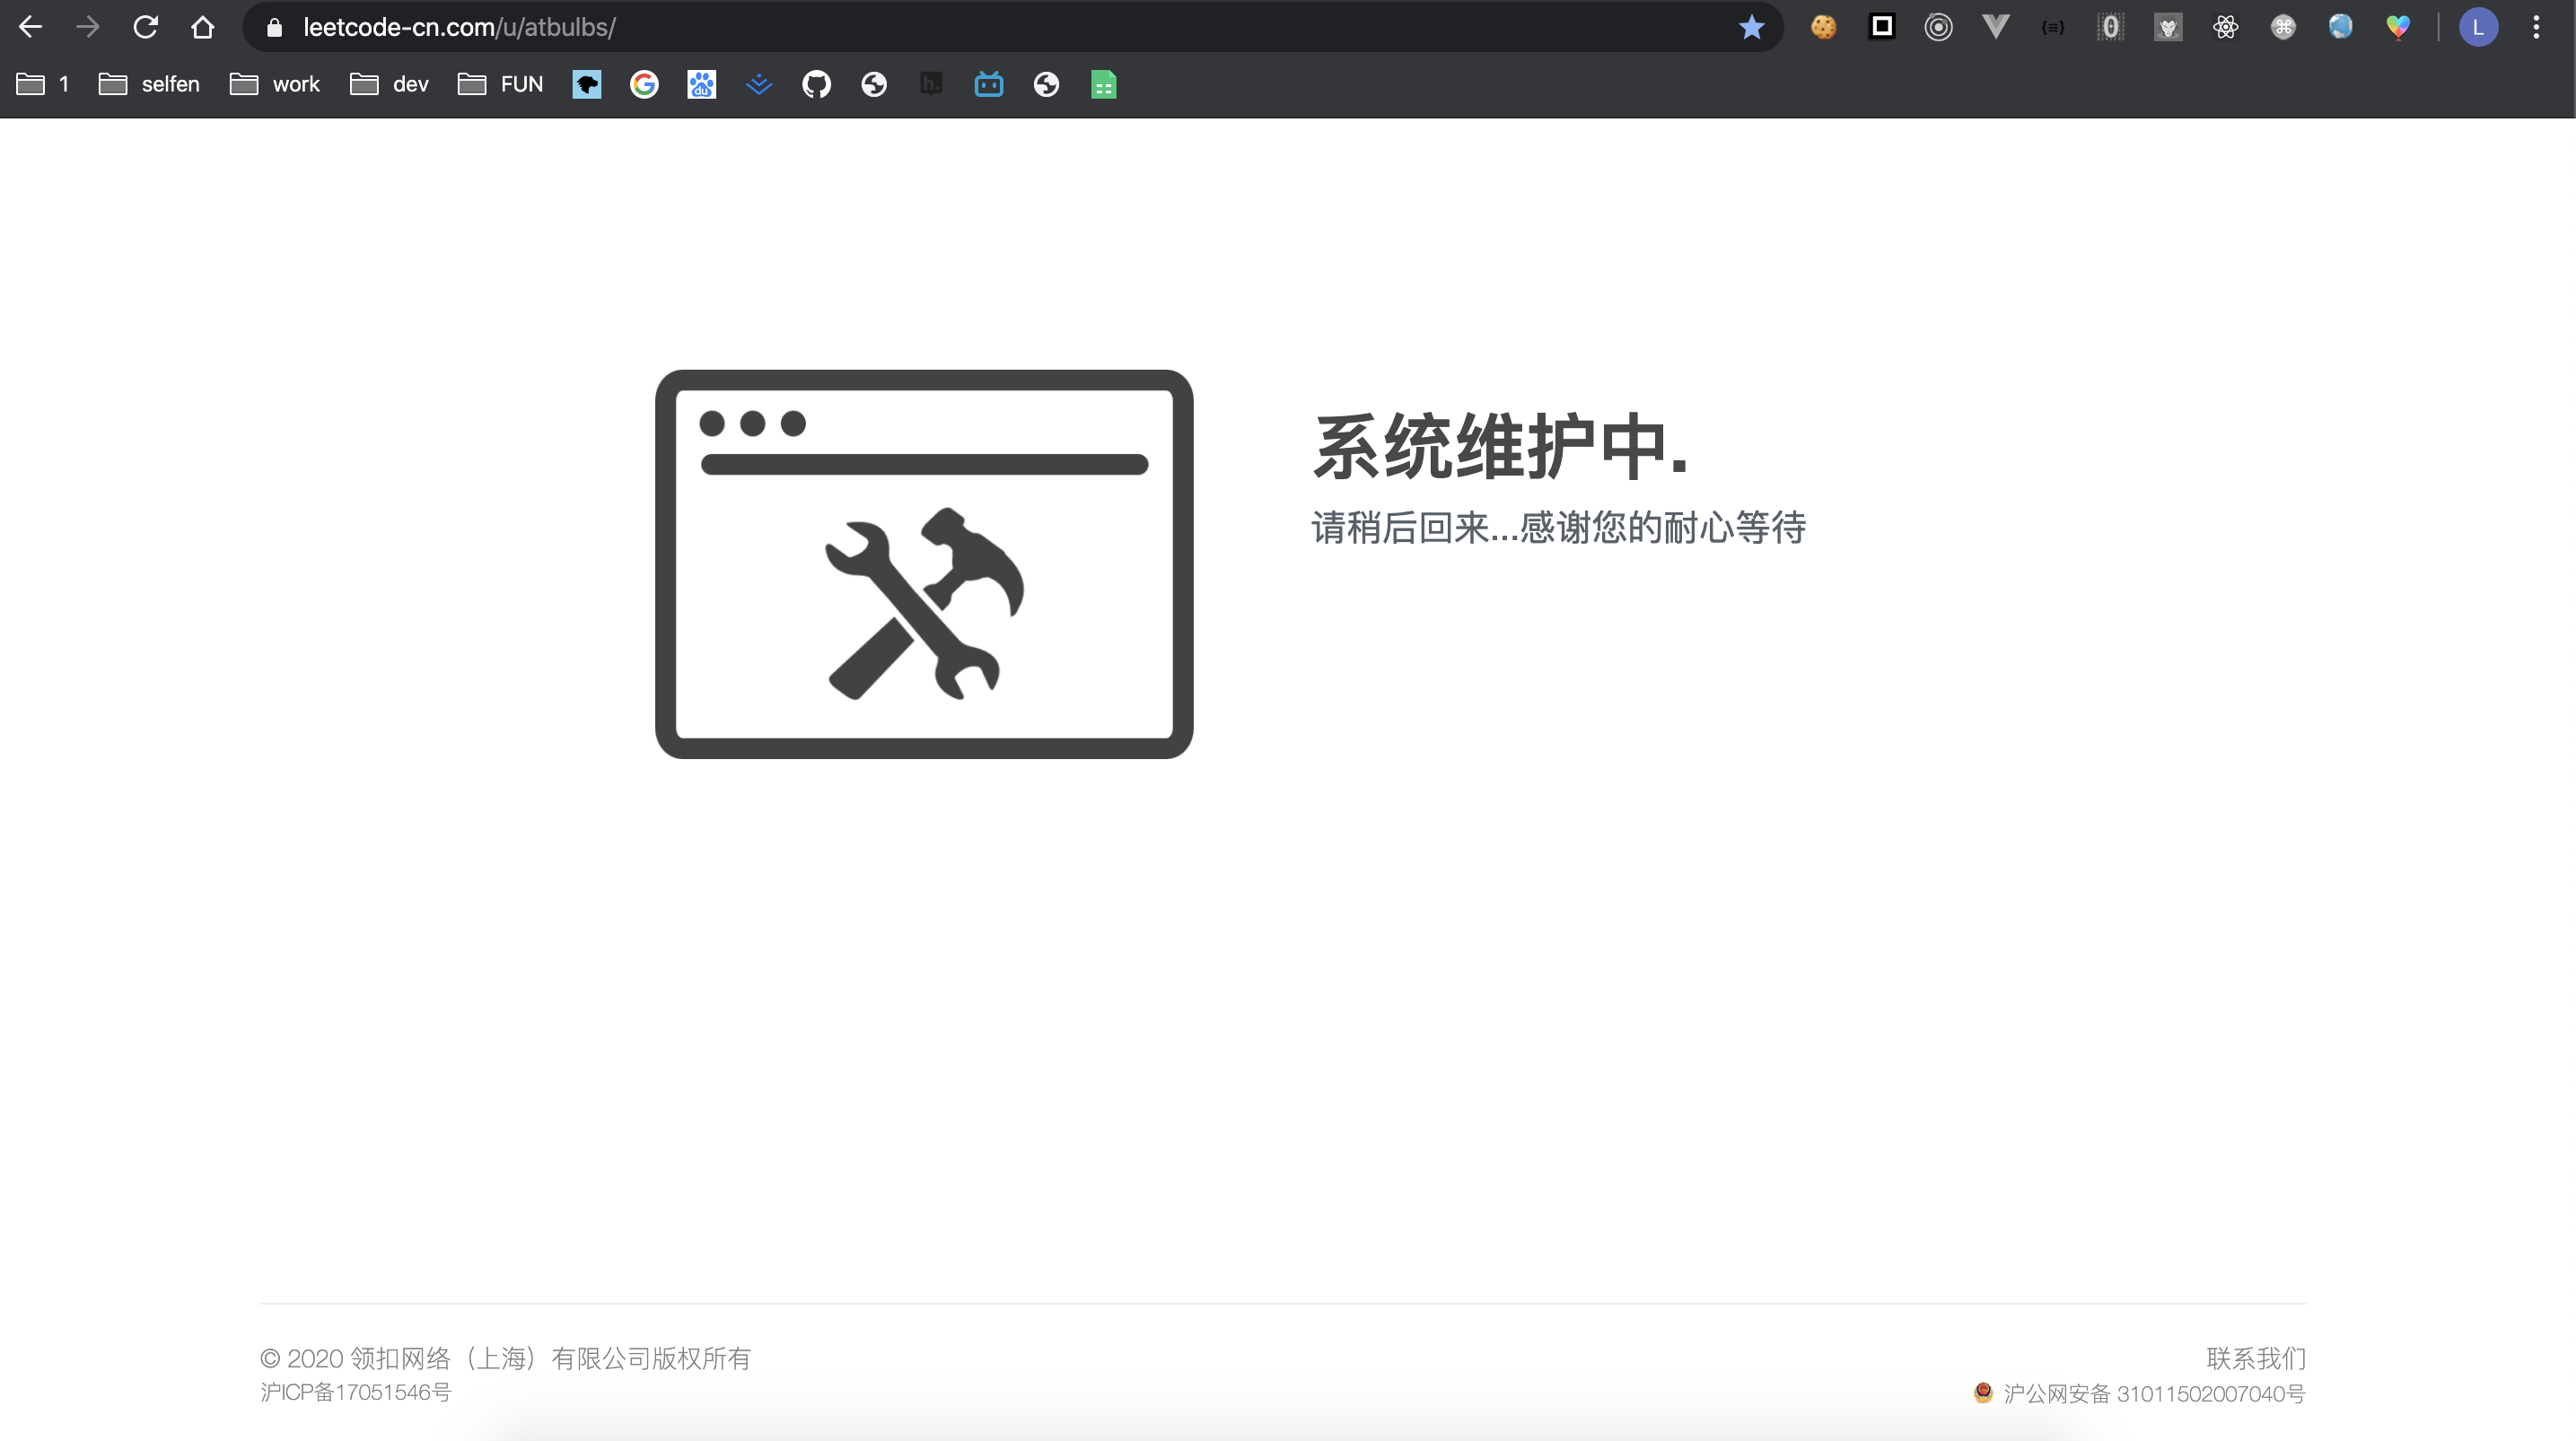Click the 沪ICP备17051546号 link

[356, 1392]
